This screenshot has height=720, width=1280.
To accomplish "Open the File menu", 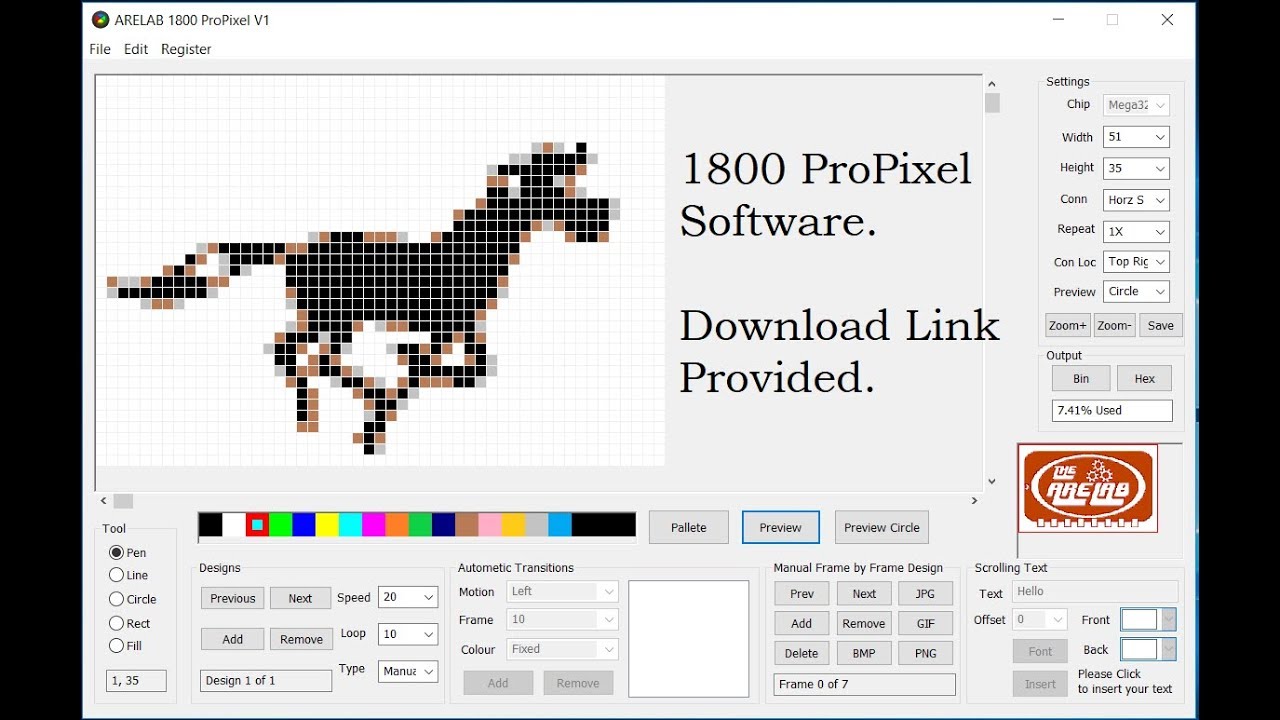I will tap(100, 49).
